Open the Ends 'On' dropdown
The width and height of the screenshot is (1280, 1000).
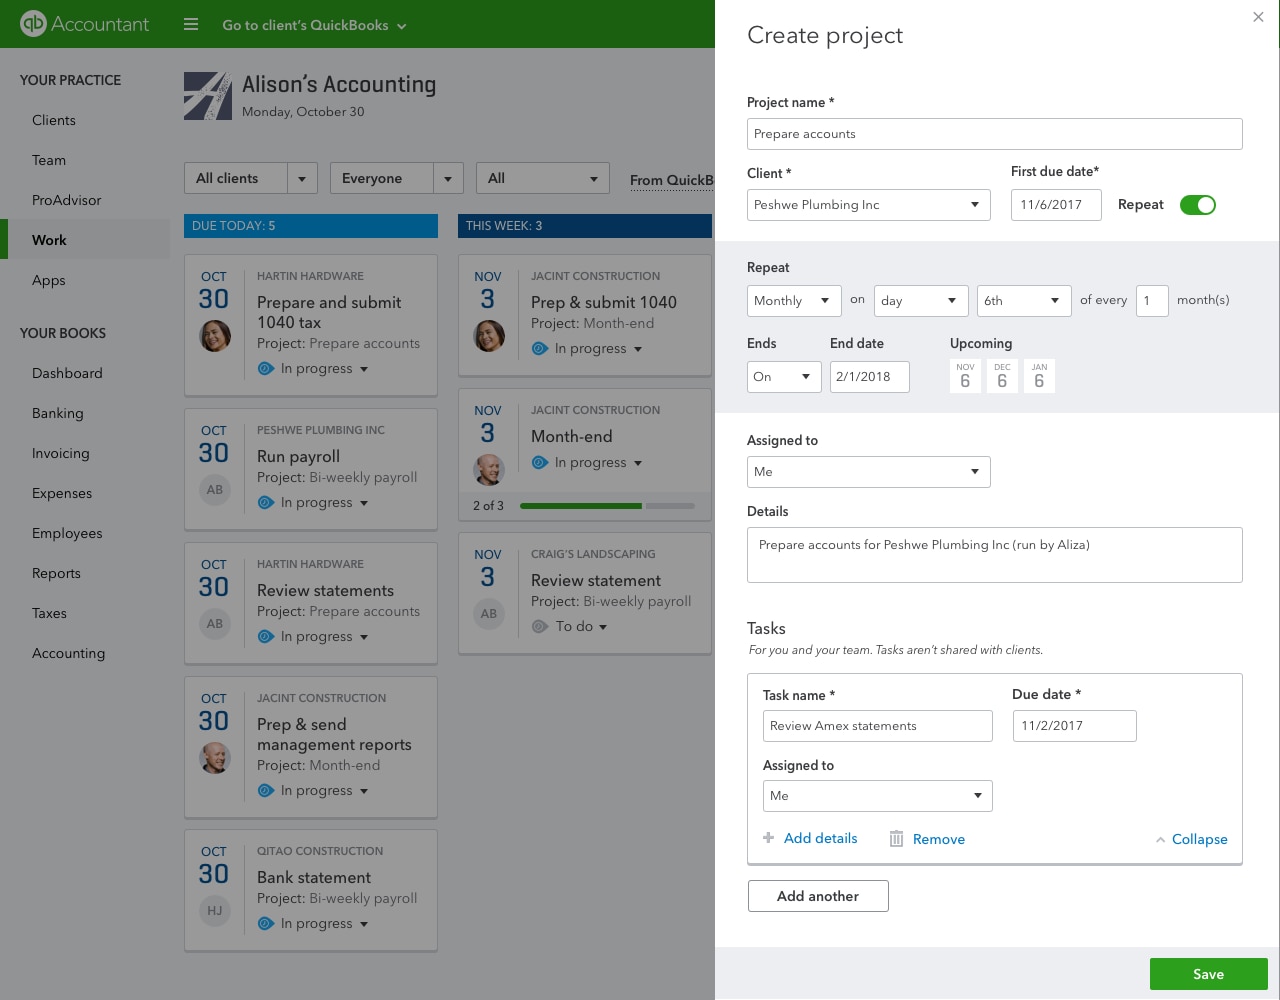click(x=784, y=377)
